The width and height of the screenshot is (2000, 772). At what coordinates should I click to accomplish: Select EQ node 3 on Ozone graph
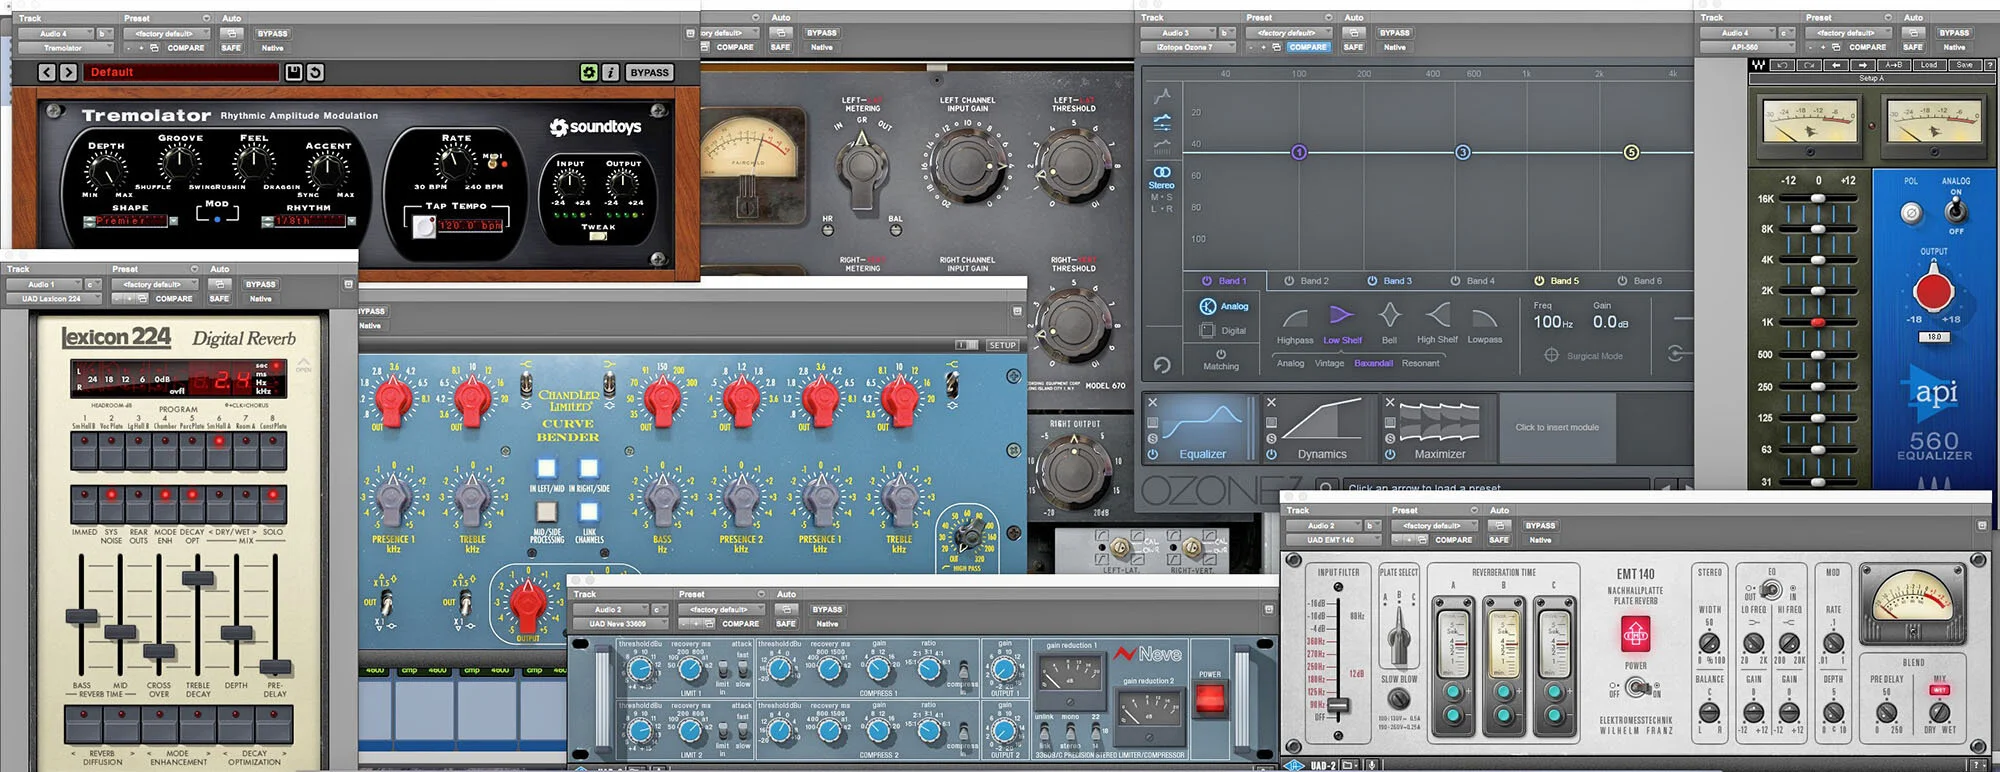[1463, 152]
